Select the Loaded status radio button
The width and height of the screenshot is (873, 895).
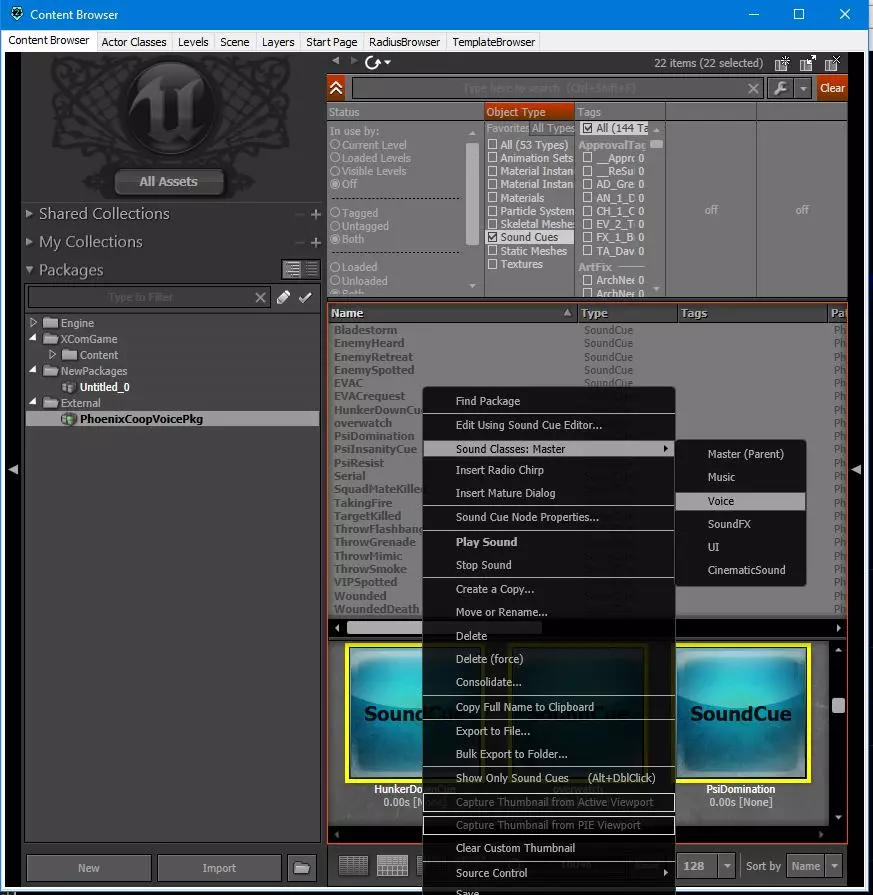tap(335, 267)
